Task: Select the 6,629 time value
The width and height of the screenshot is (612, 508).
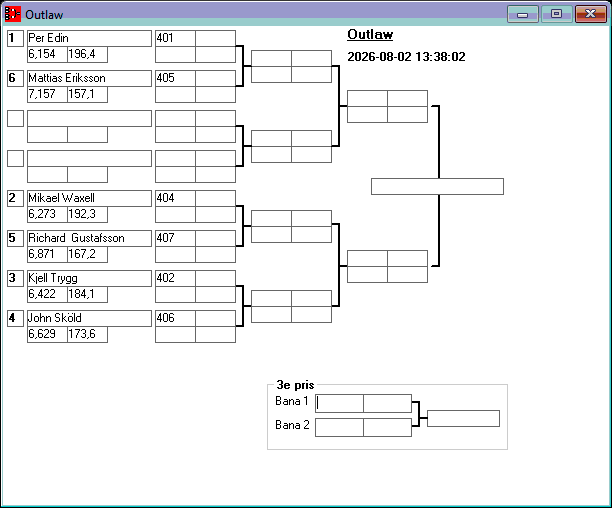Action: 47,334
